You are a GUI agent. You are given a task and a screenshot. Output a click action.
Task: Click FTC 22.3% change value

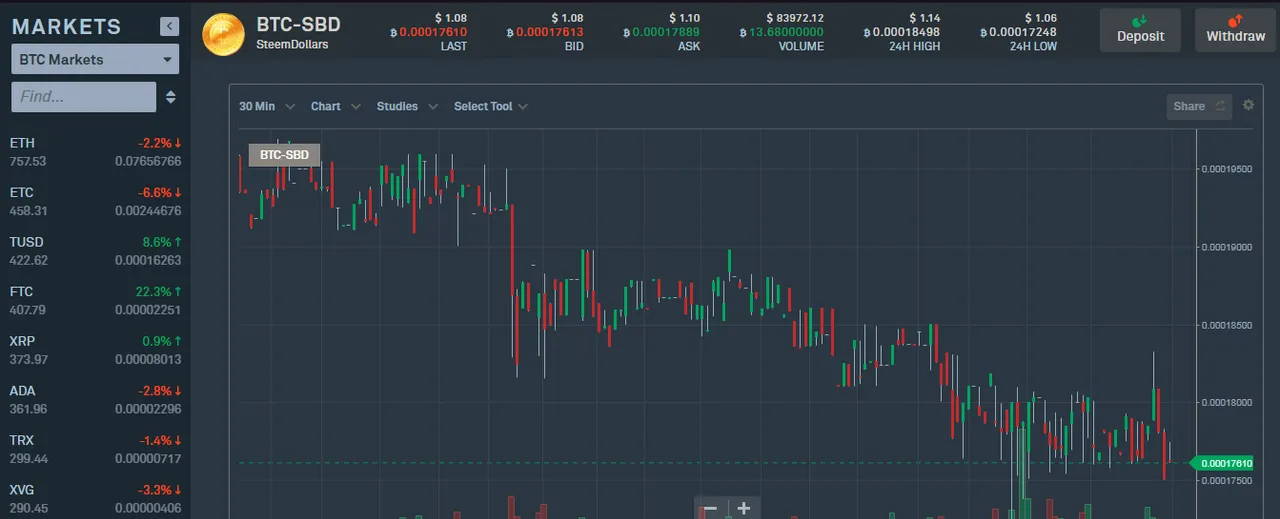pos(158,291)
